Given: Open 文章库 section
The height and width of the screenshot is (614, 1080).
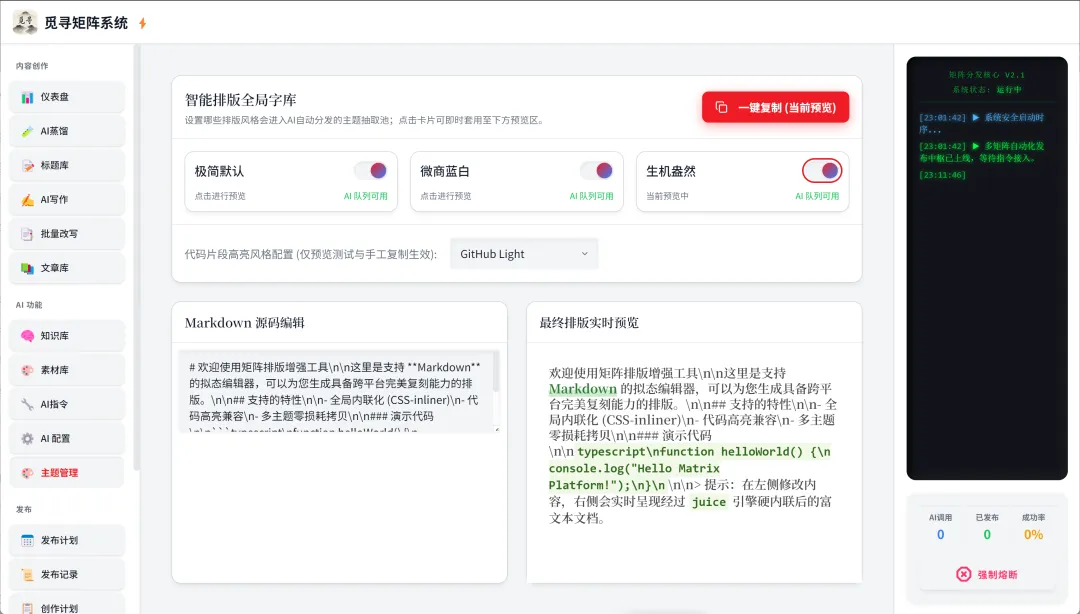Looking at the screenshot, I should click(x=67, y=268).
